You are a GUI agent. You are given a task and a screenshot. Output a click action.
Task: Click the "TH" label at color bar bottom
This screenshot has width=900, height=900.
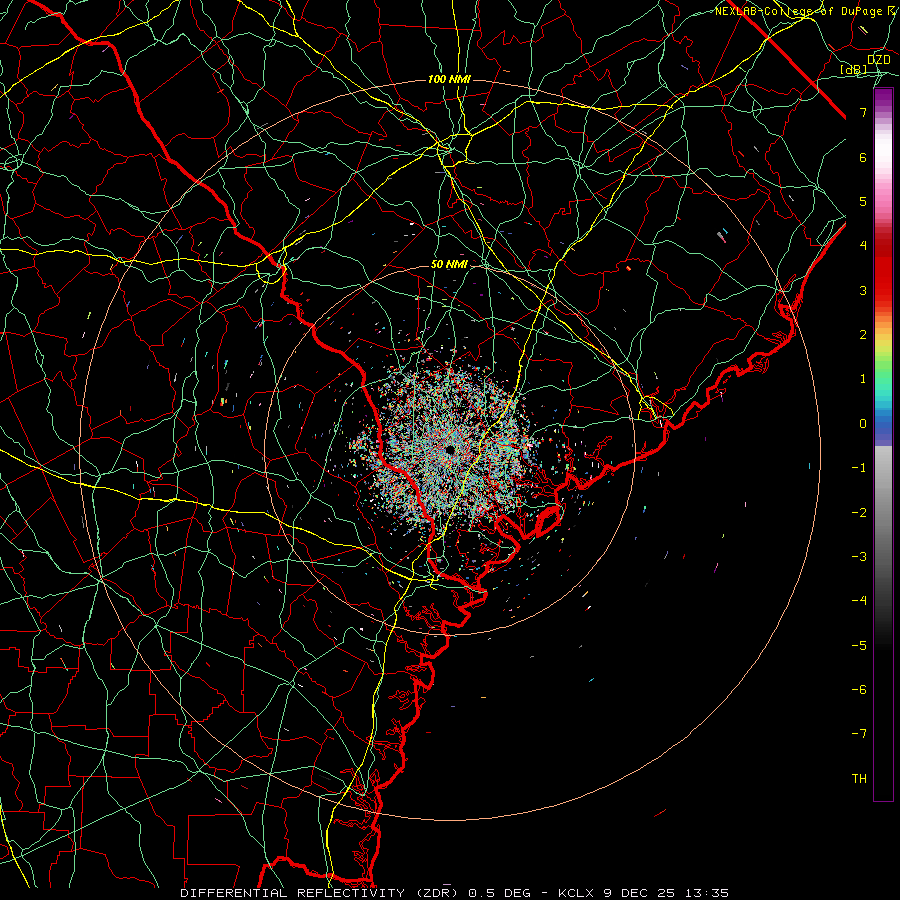point(859,778)
